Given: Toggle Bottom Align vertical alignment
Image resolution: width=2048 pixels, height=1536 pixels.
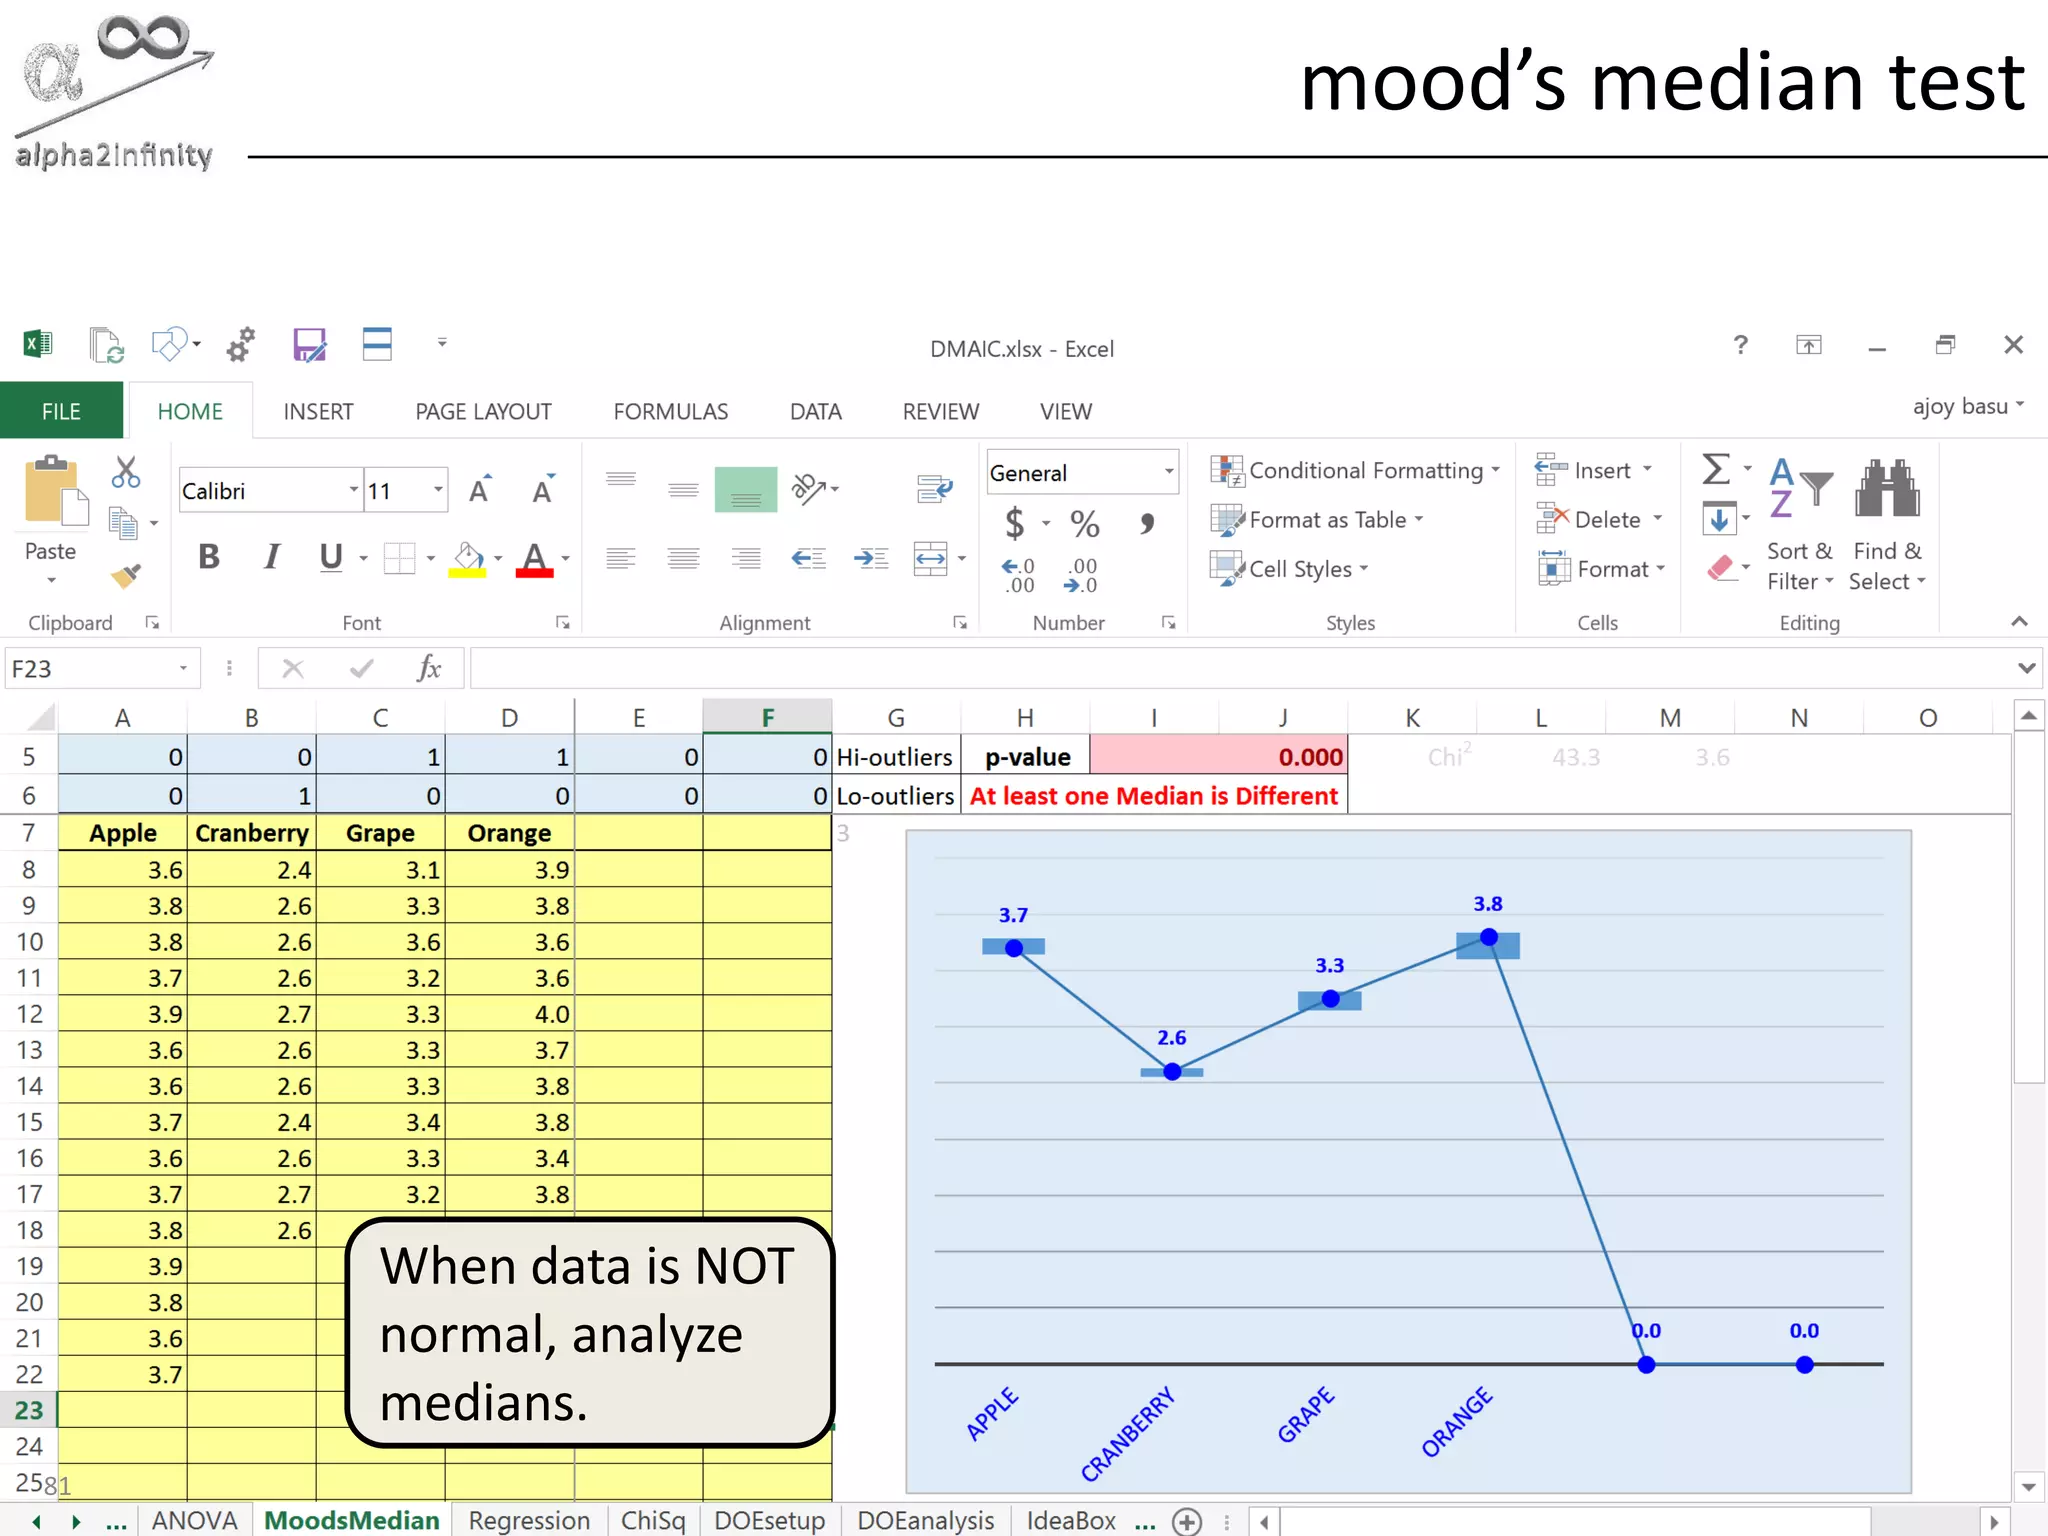Looking at the screenshot, I should (746, 489).
